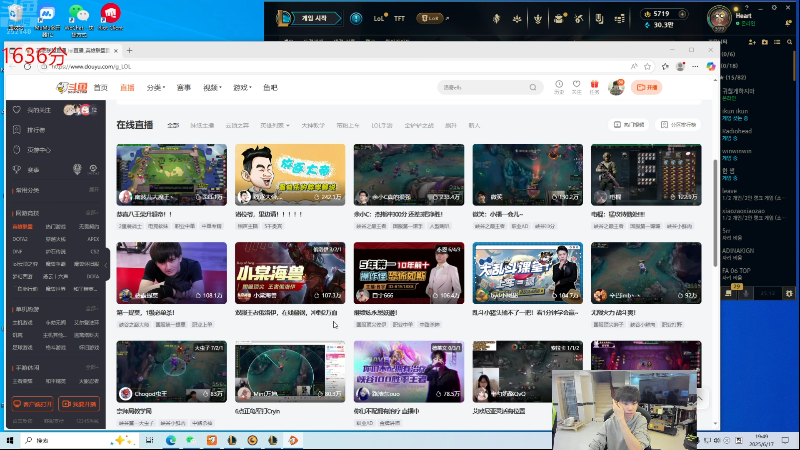Select DOTA2 in sidebar game list
The width and height of the screenshot is (800, 450).
(x=20, y=239)
